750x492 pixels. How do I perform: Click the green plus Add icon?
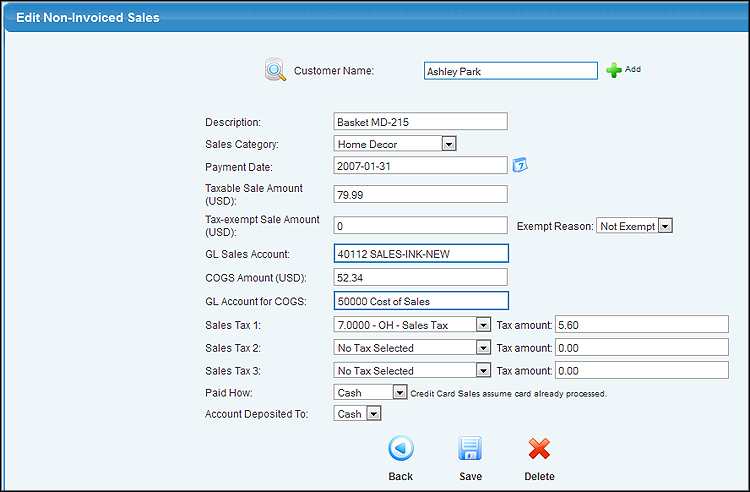[x=614, y=70]
